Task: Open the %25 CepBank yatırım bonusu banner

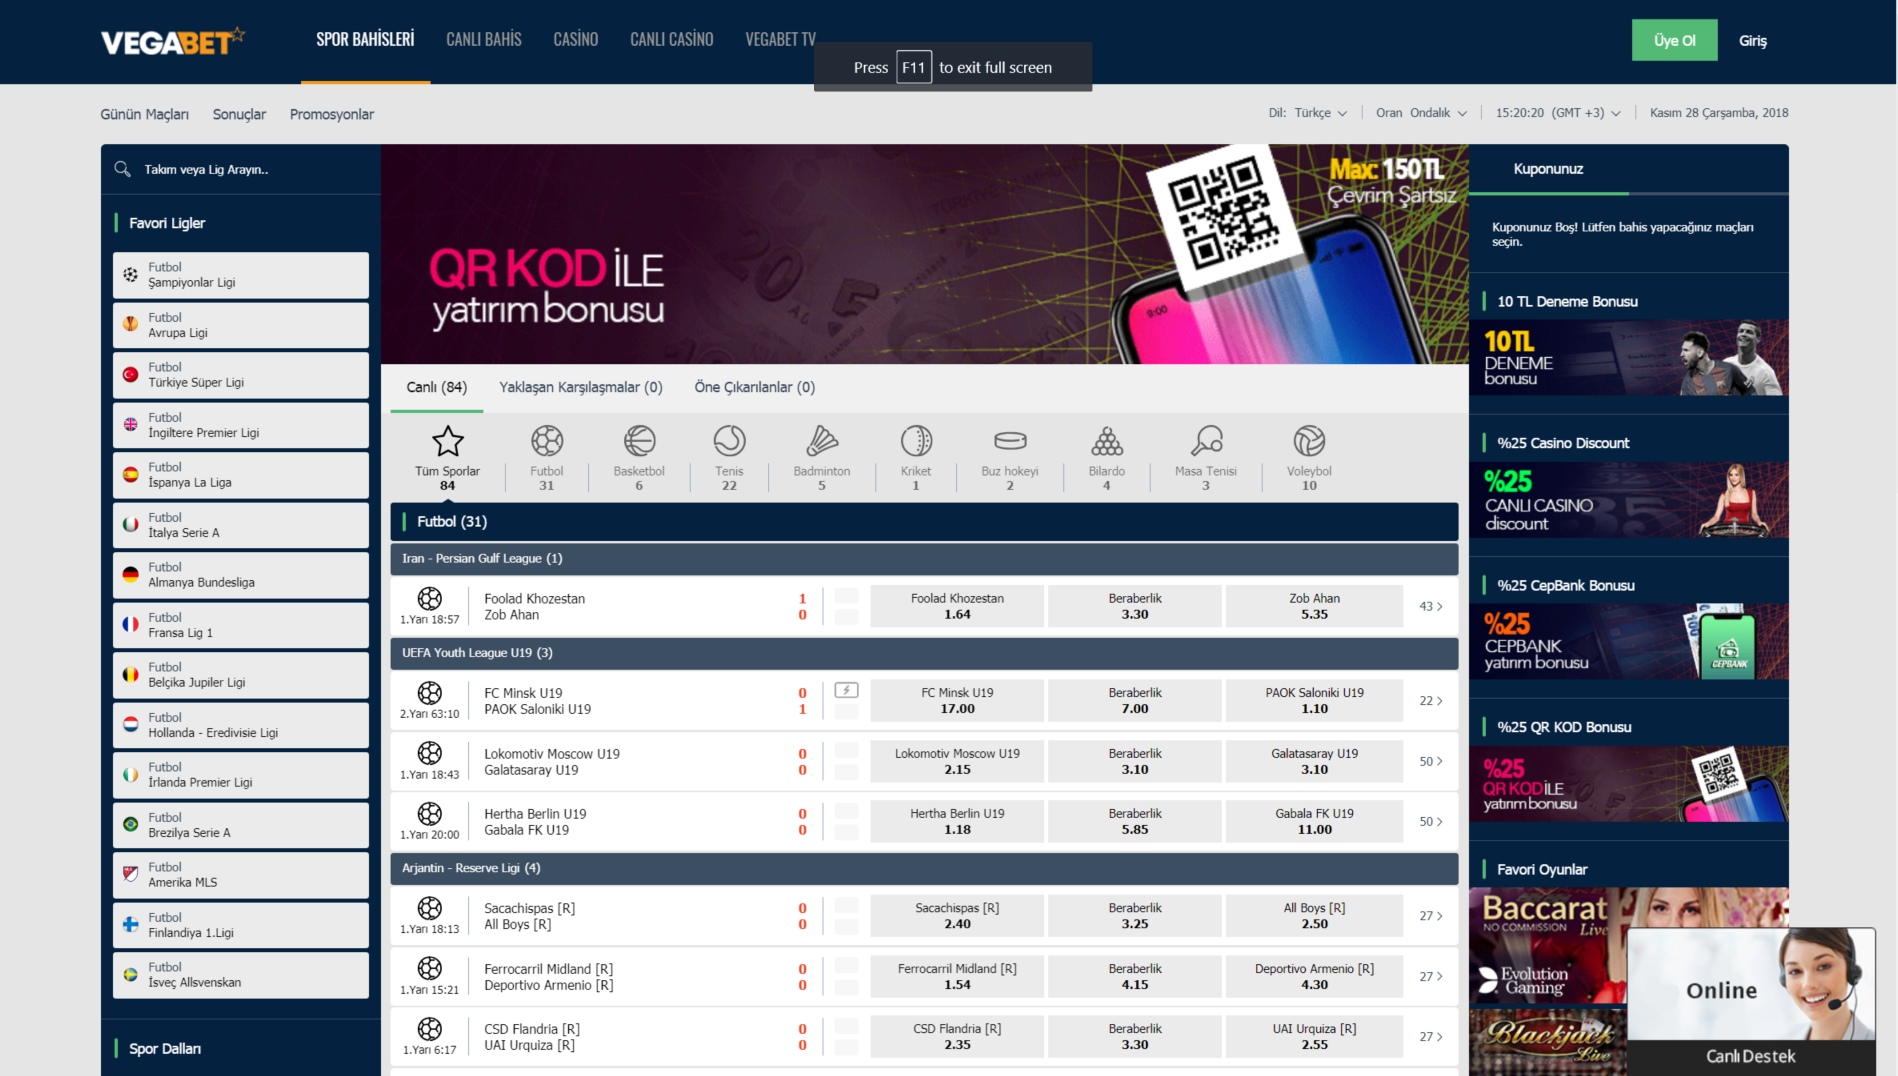Action: pos(1629,642)
